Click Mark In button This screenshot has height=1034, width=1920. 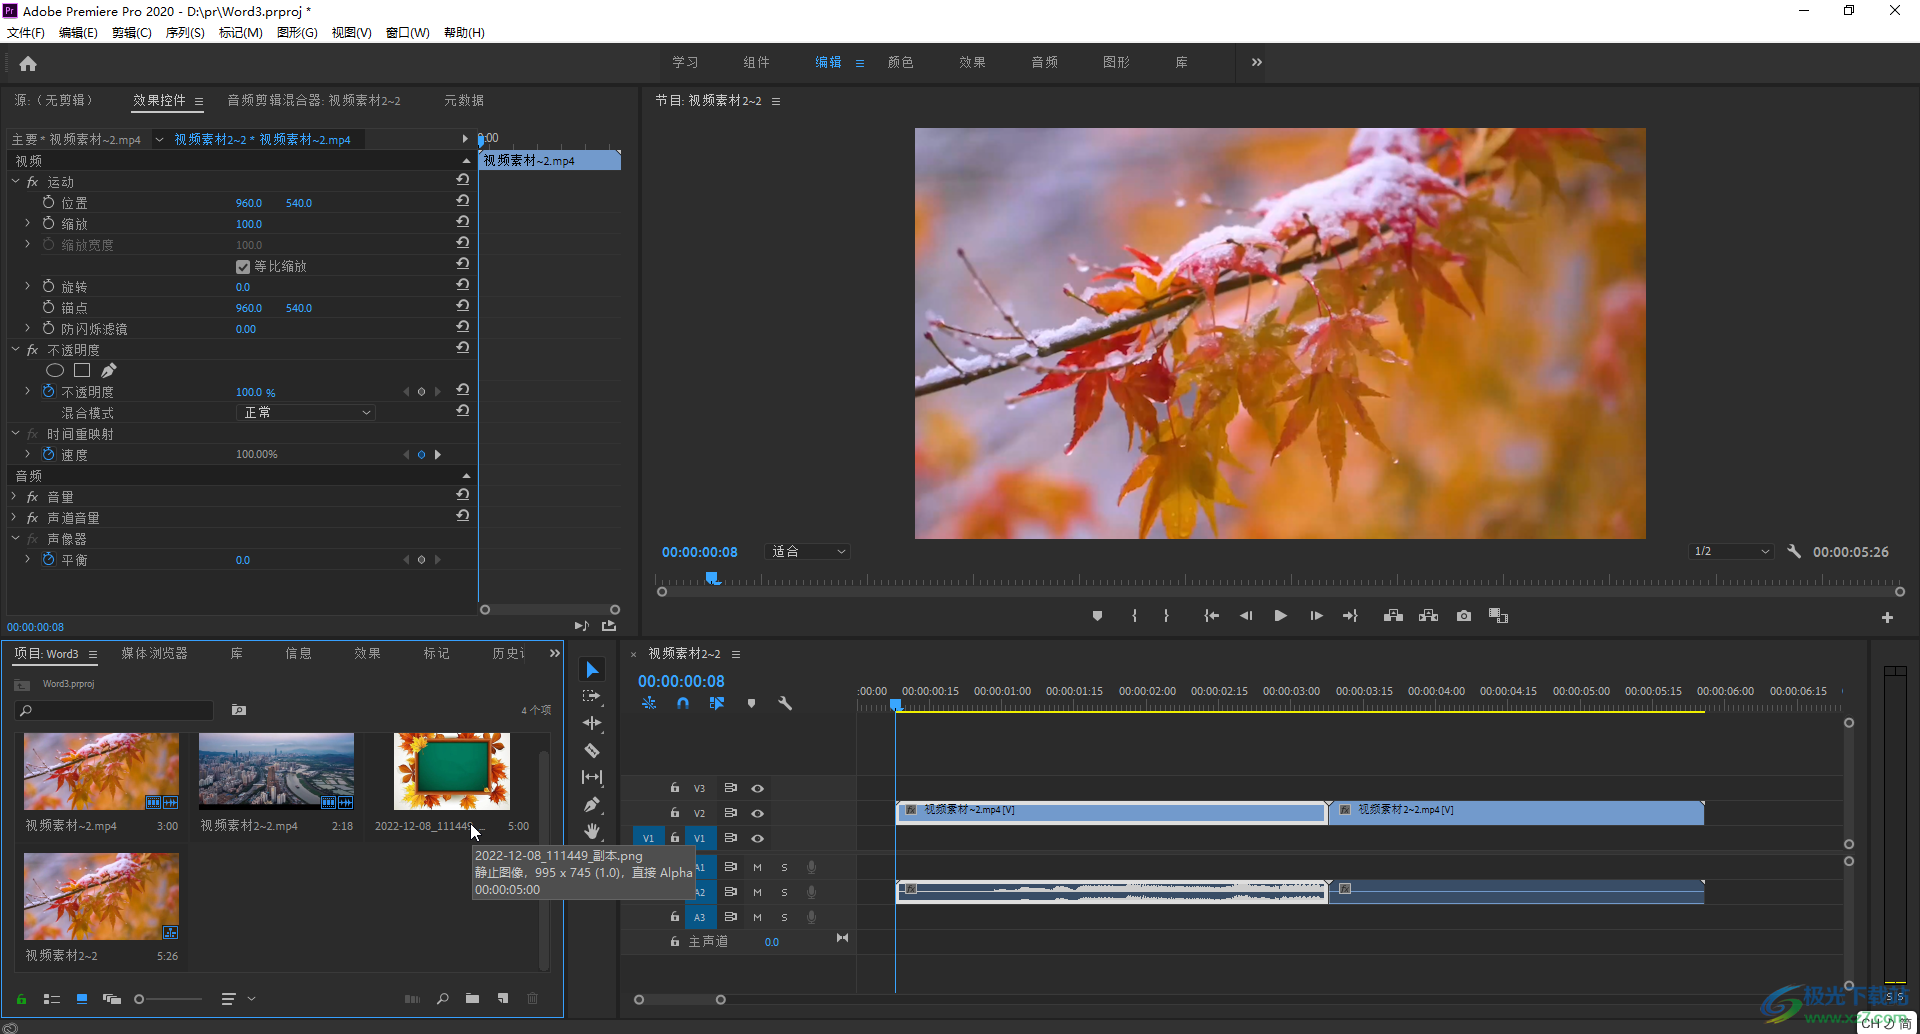(1134, 616)
